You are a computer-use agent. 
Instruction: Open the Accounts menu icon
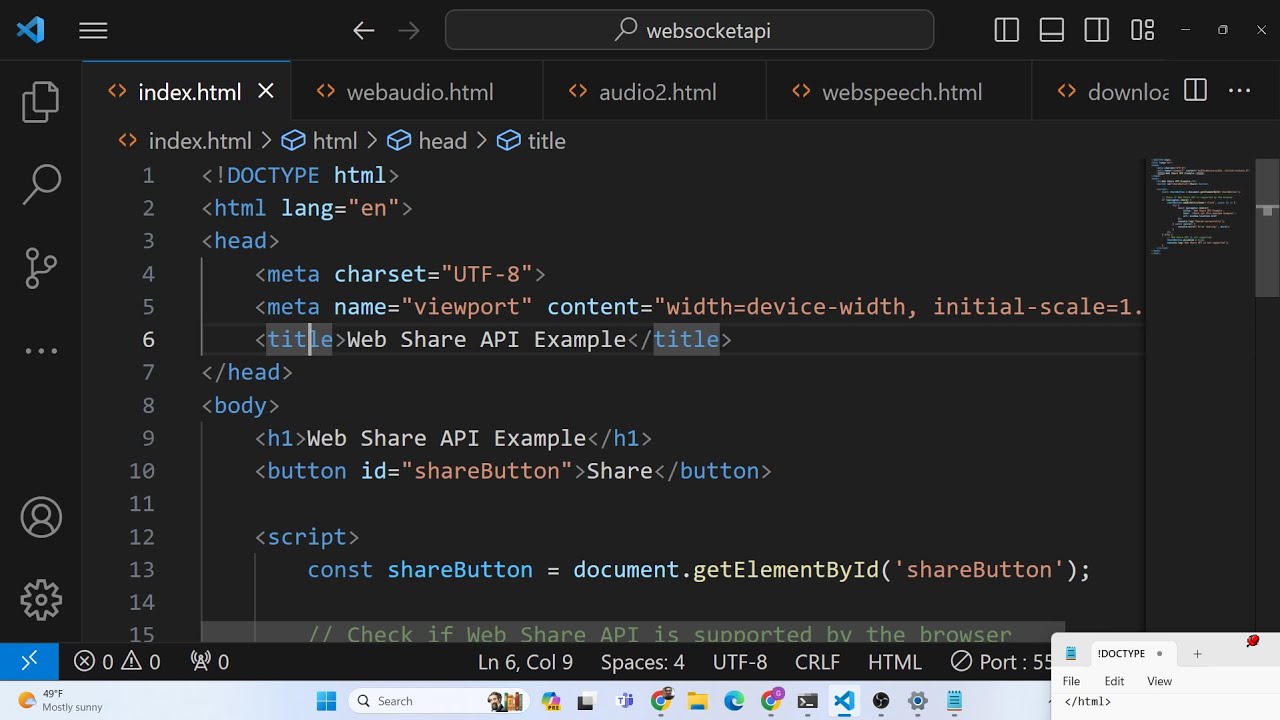coord(41,517)
